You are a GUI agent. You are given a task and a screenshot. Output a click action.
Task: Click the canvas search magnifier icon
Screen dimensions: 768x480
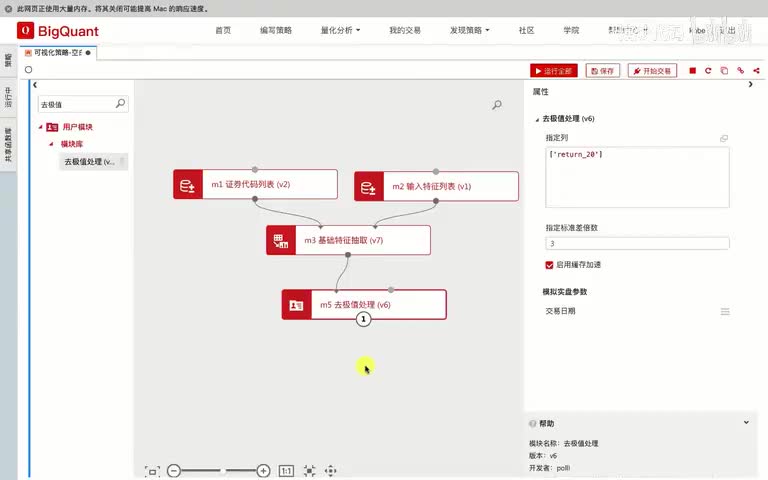click(x=497, y=104)
